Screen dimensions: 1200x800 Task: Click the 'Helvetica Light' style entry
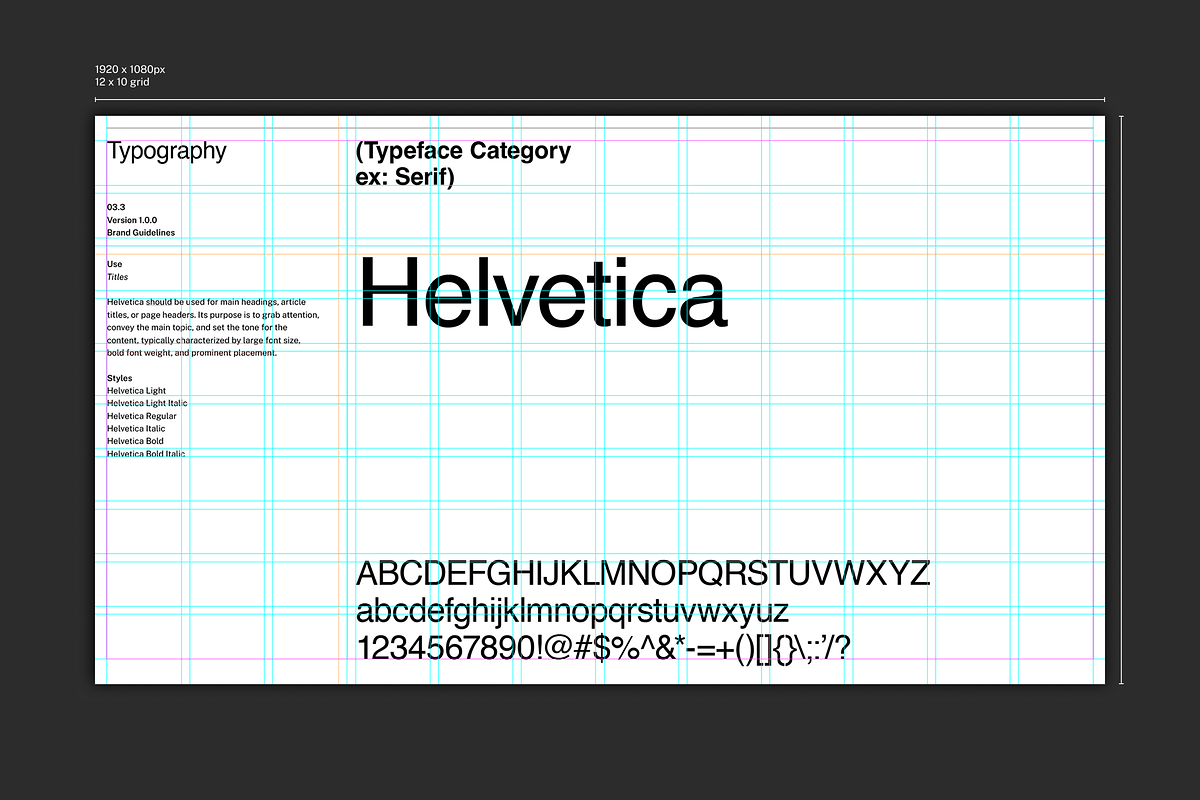pos(137,391)
